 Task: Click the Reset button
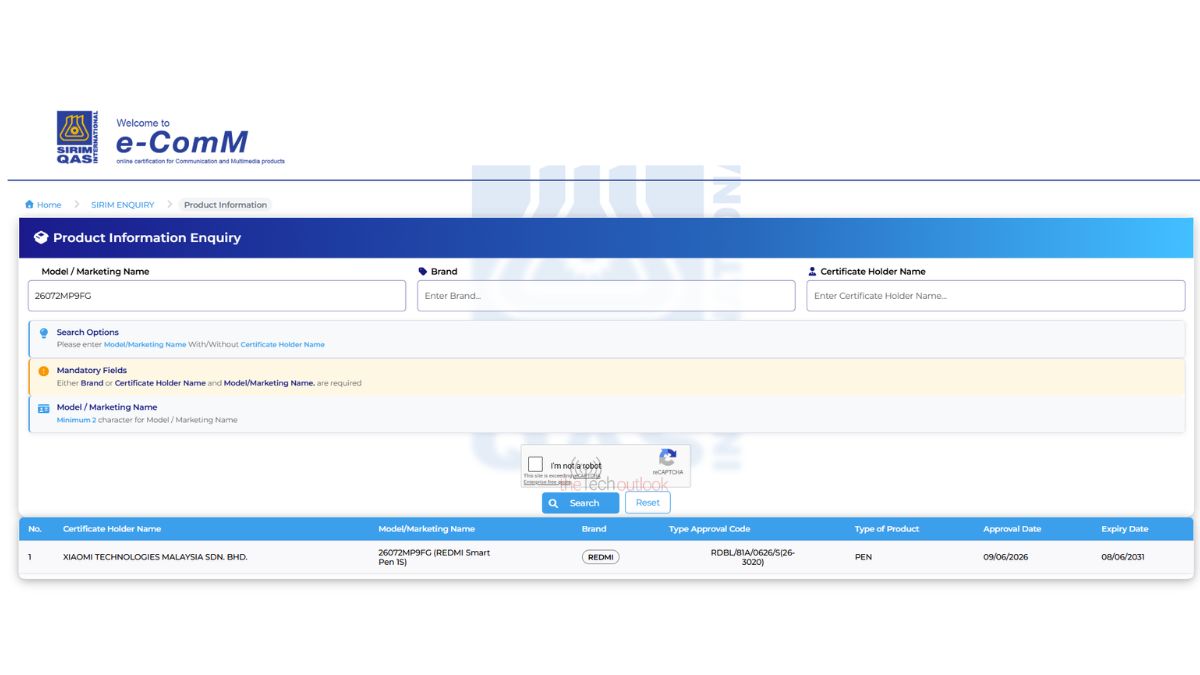(x=648, y=503)
